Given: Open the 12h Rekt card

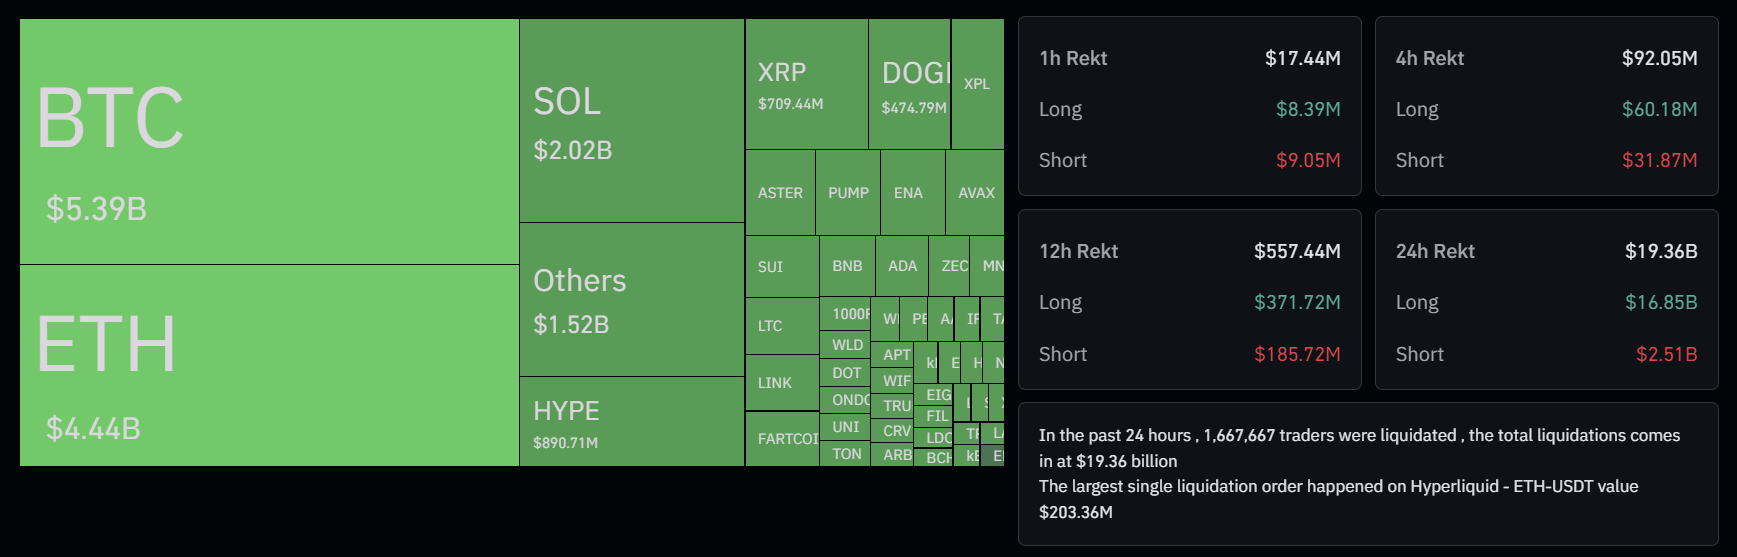Looking at the screenshot, I should point(1189,299).
